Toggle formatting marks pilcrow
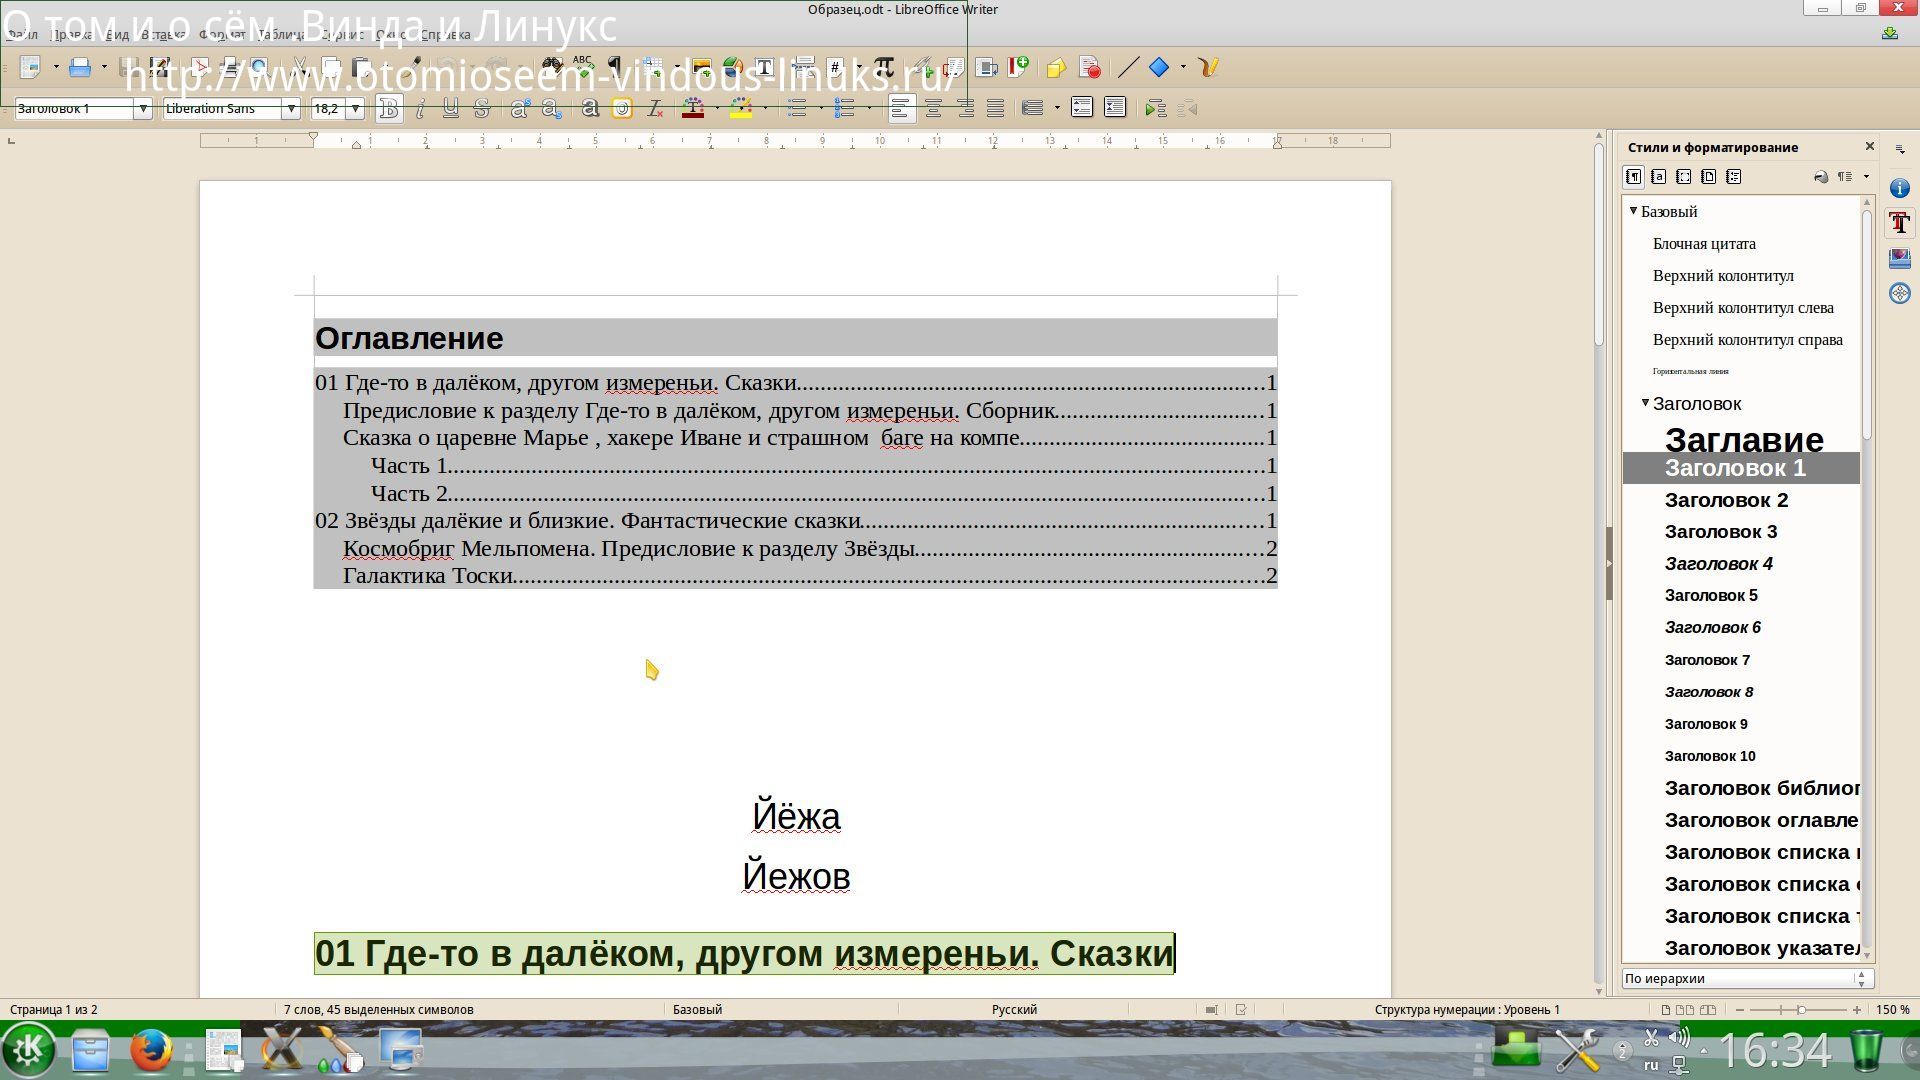1920x1080 pixels. (614, 67)
